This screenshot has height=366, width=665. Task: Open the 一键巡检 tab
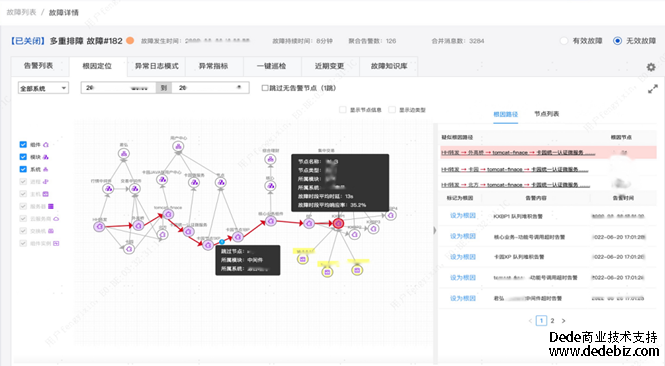(x=271, y=66)
